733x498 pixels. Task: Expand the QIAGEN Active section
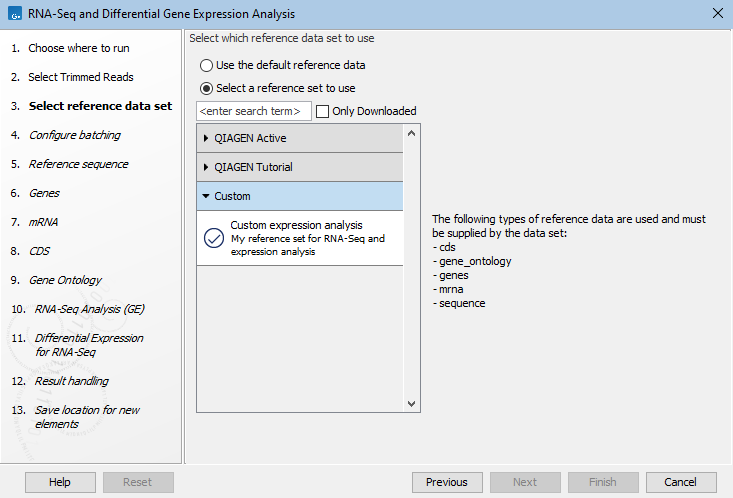pos(300,138)
